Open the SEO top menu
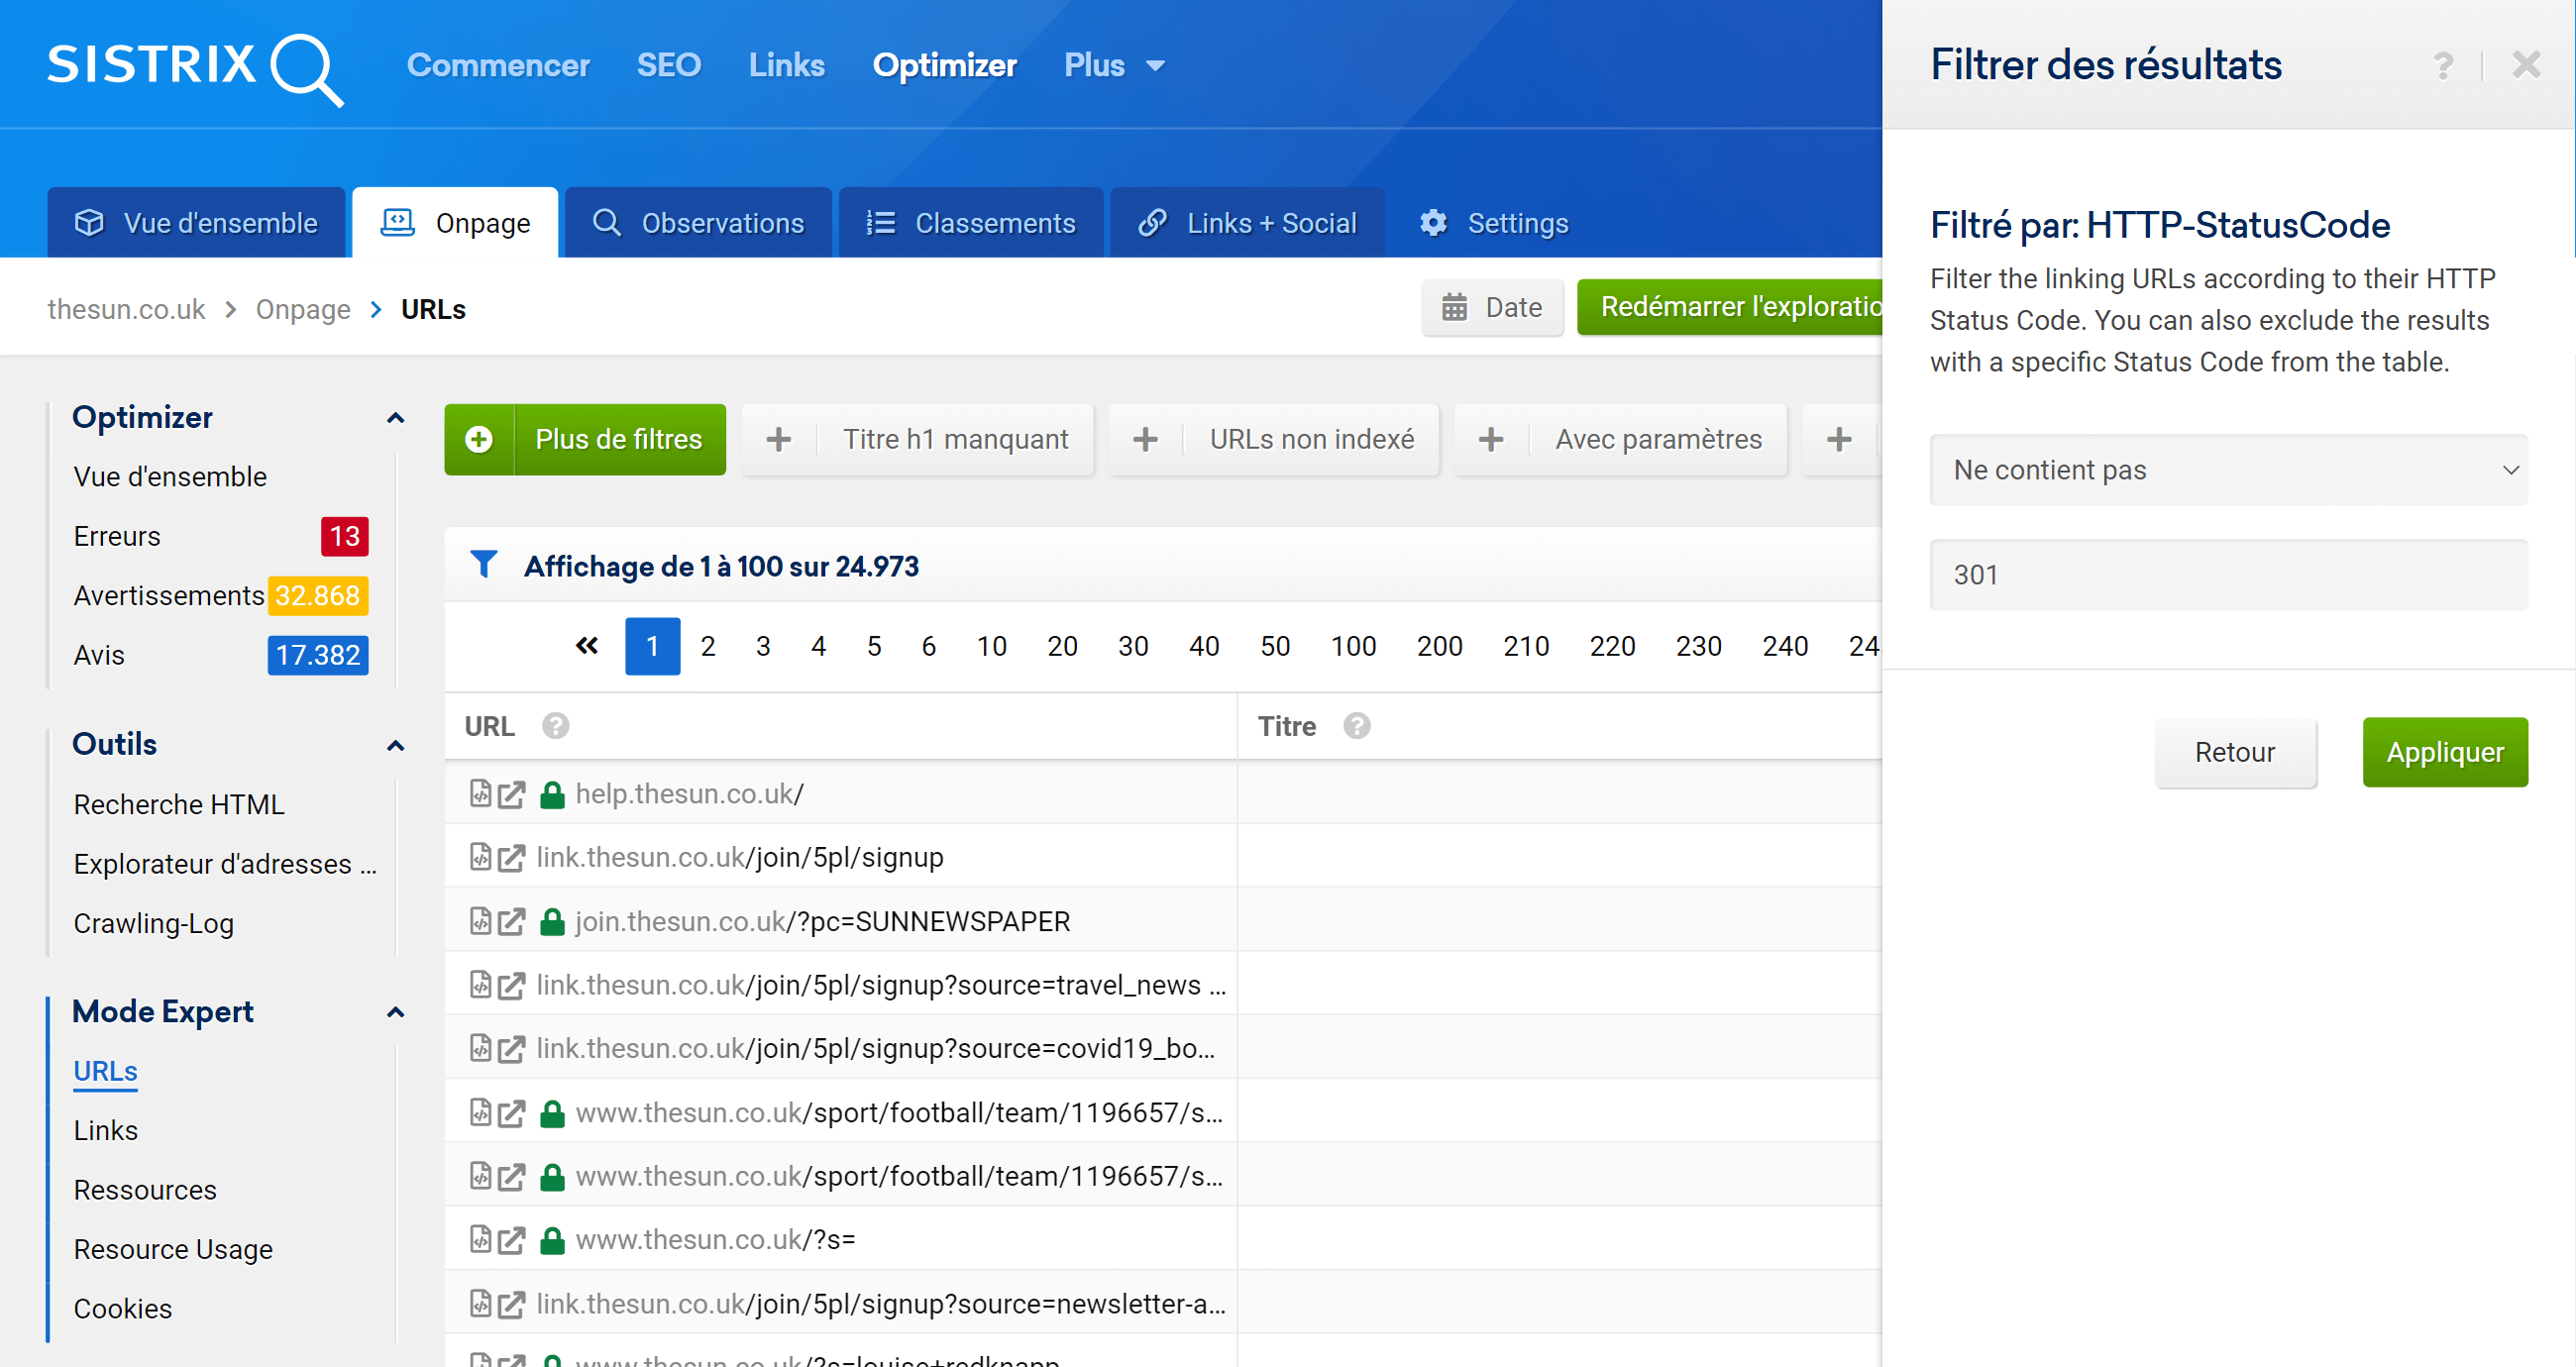 (669, 66)
